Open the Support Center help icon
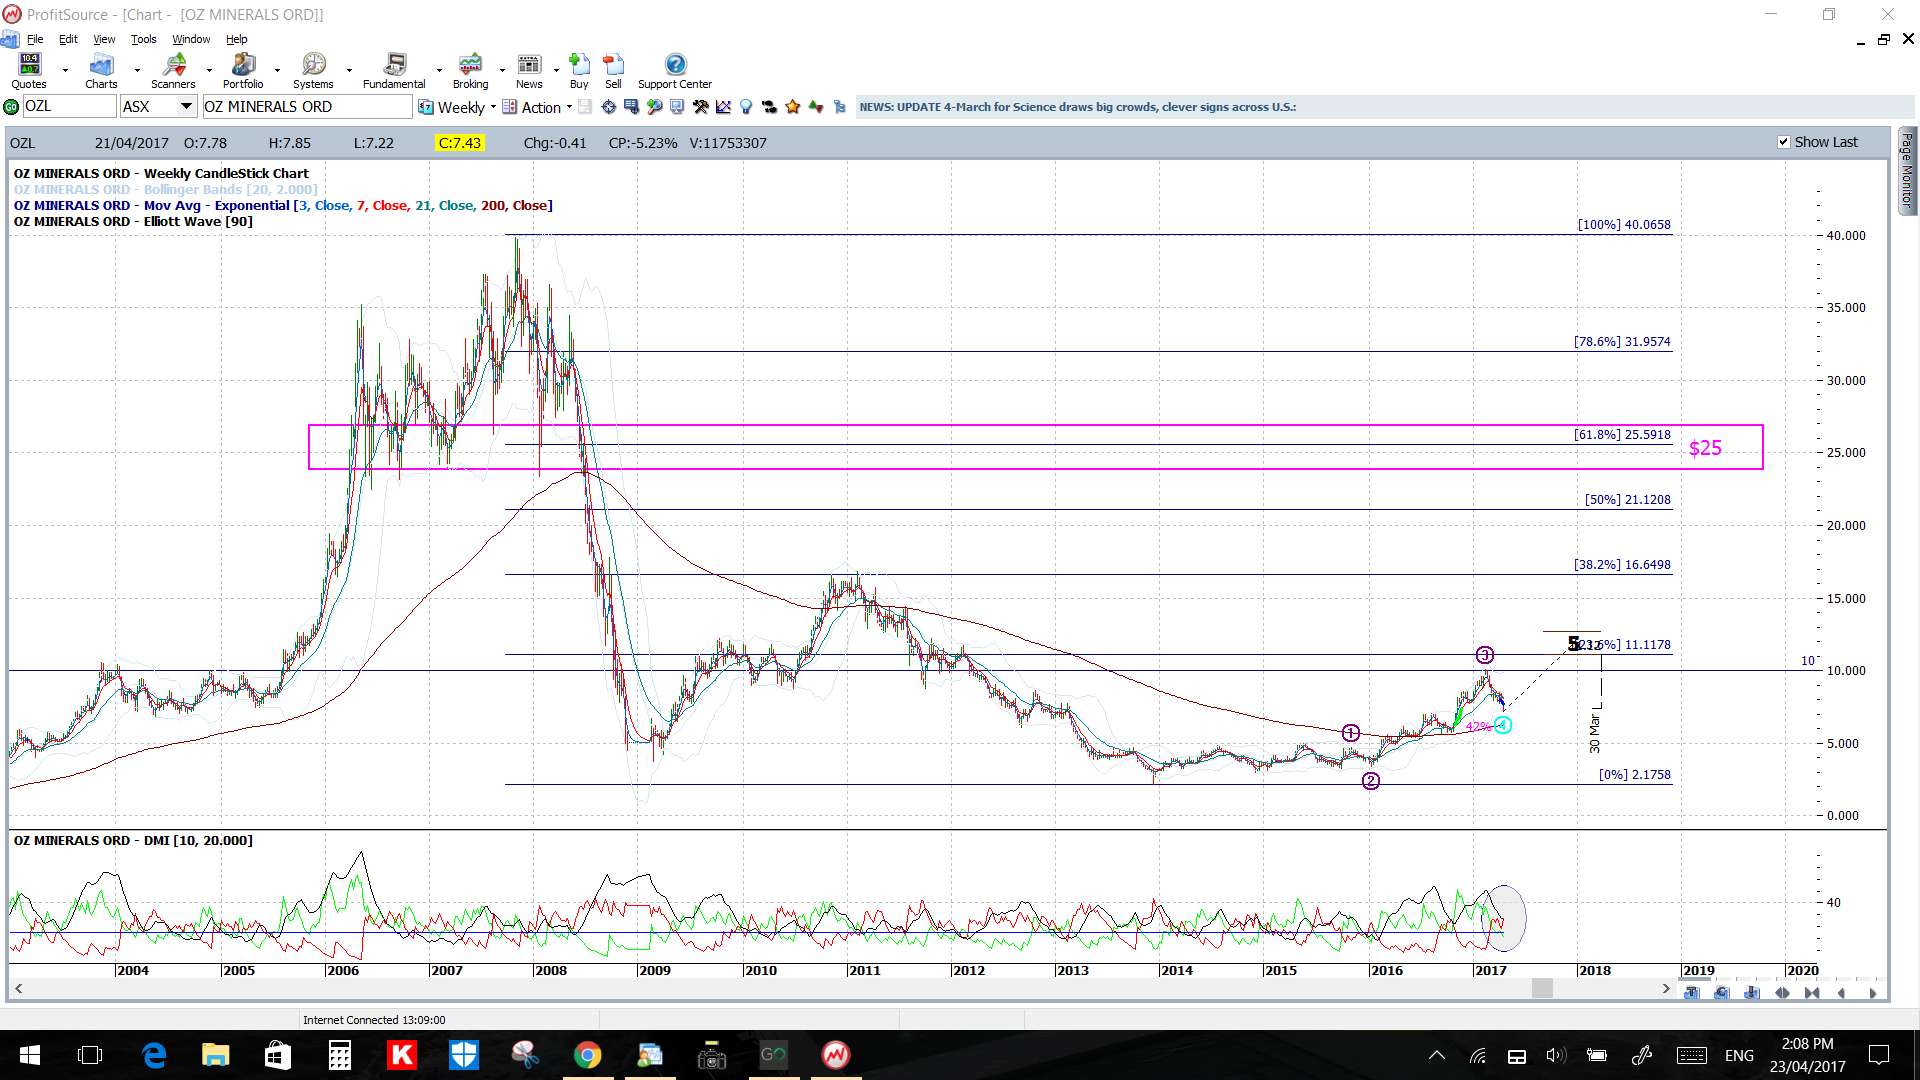 [x=675, y=71]
